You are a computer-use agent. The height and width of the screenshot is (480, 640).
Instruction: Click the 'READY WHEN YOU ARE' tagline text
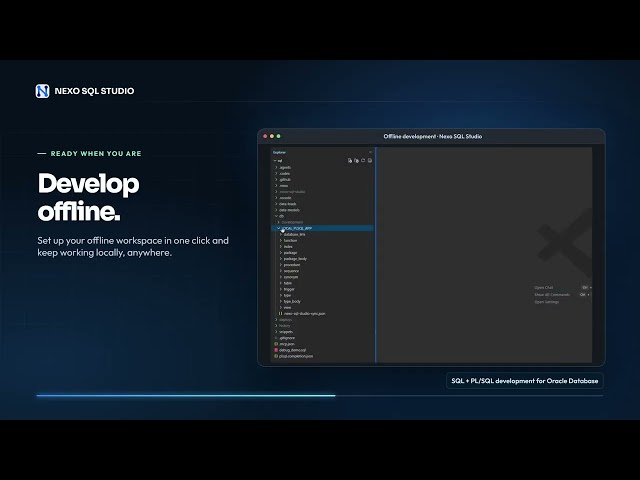[x=96, y=153]
